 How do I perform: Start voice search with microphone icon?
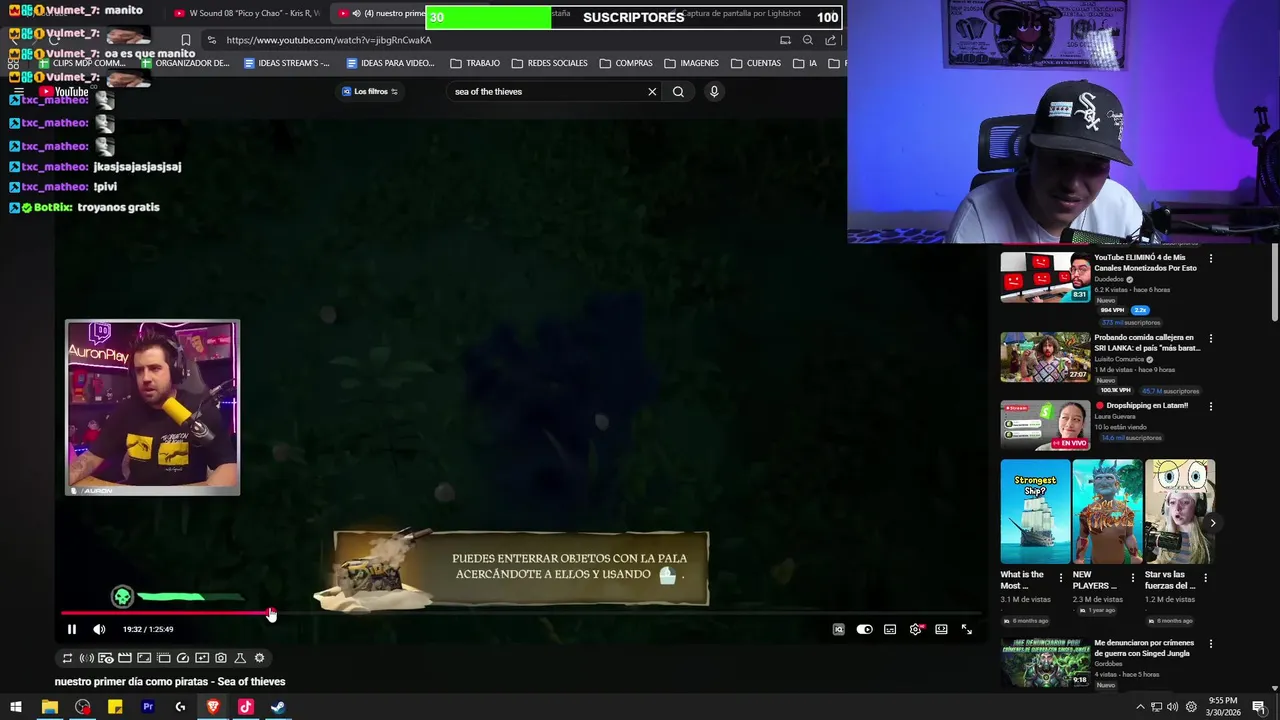[713, 91]
